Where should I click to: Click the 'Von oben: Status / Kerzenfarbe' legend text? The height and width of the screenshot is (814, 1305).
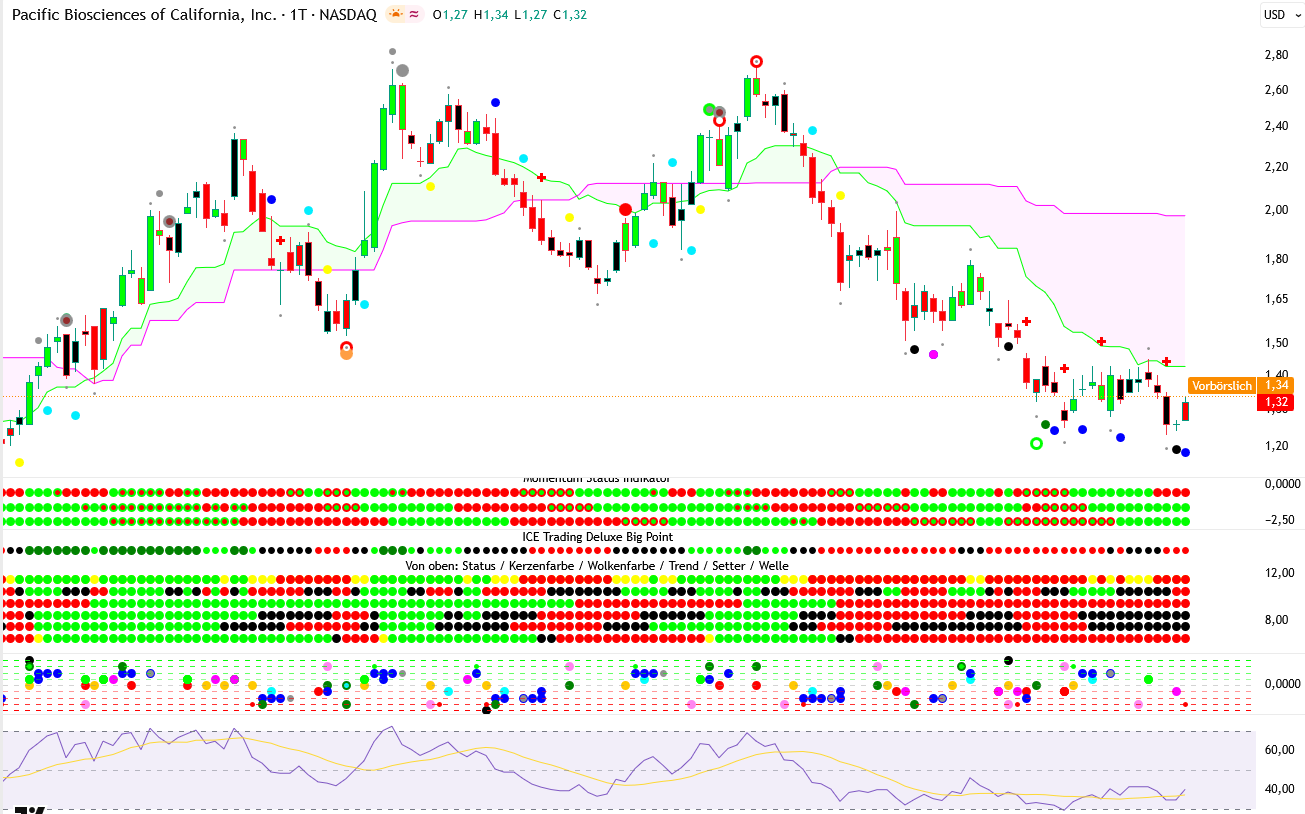coord(596,566)
